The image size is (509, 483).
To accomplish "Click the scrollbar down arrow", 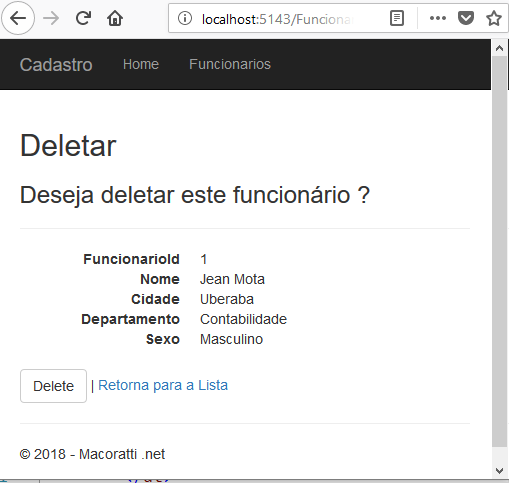I will pos(499,471).
